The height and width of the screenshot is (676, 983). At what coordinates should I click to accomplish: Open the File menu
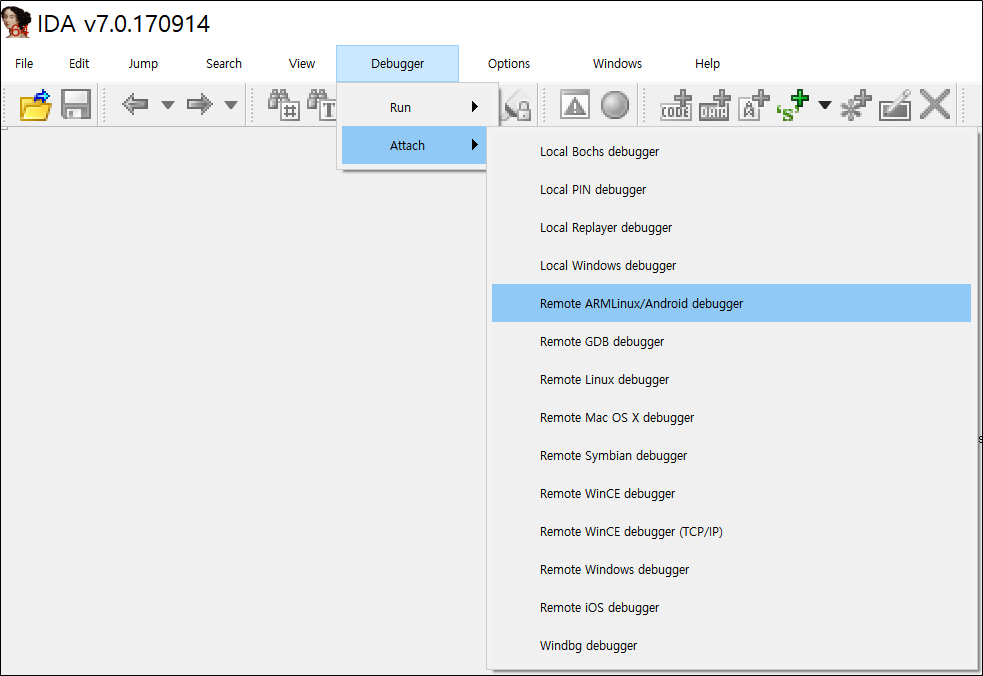coord(24,63)
